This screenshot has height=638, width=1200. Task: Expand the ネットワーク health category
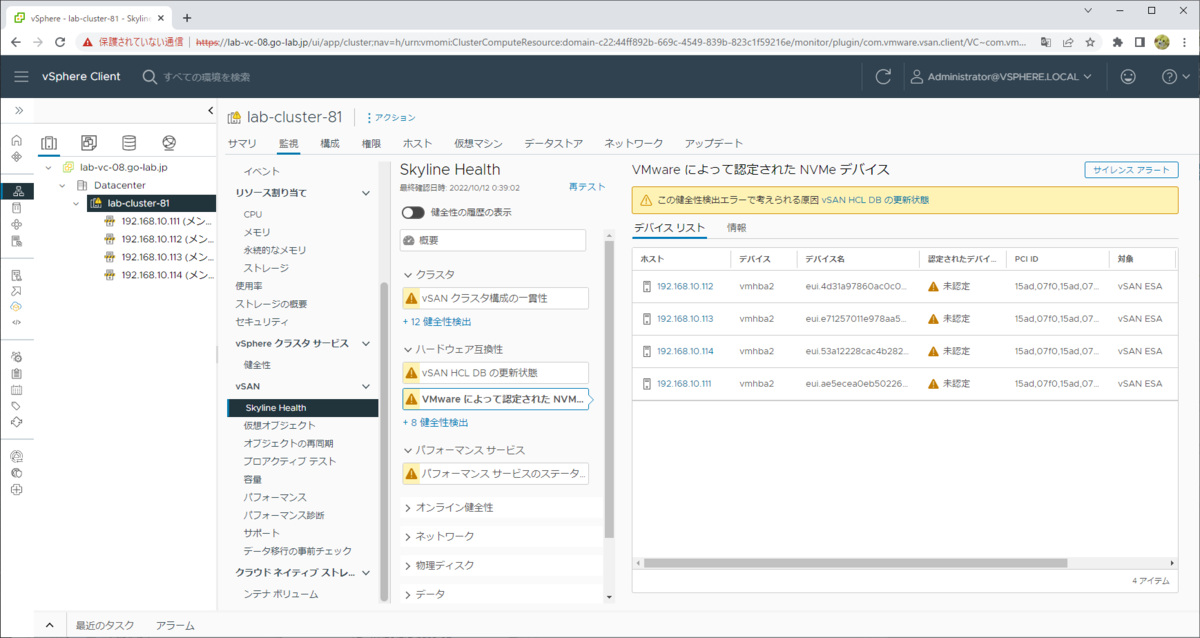[408, 537]
